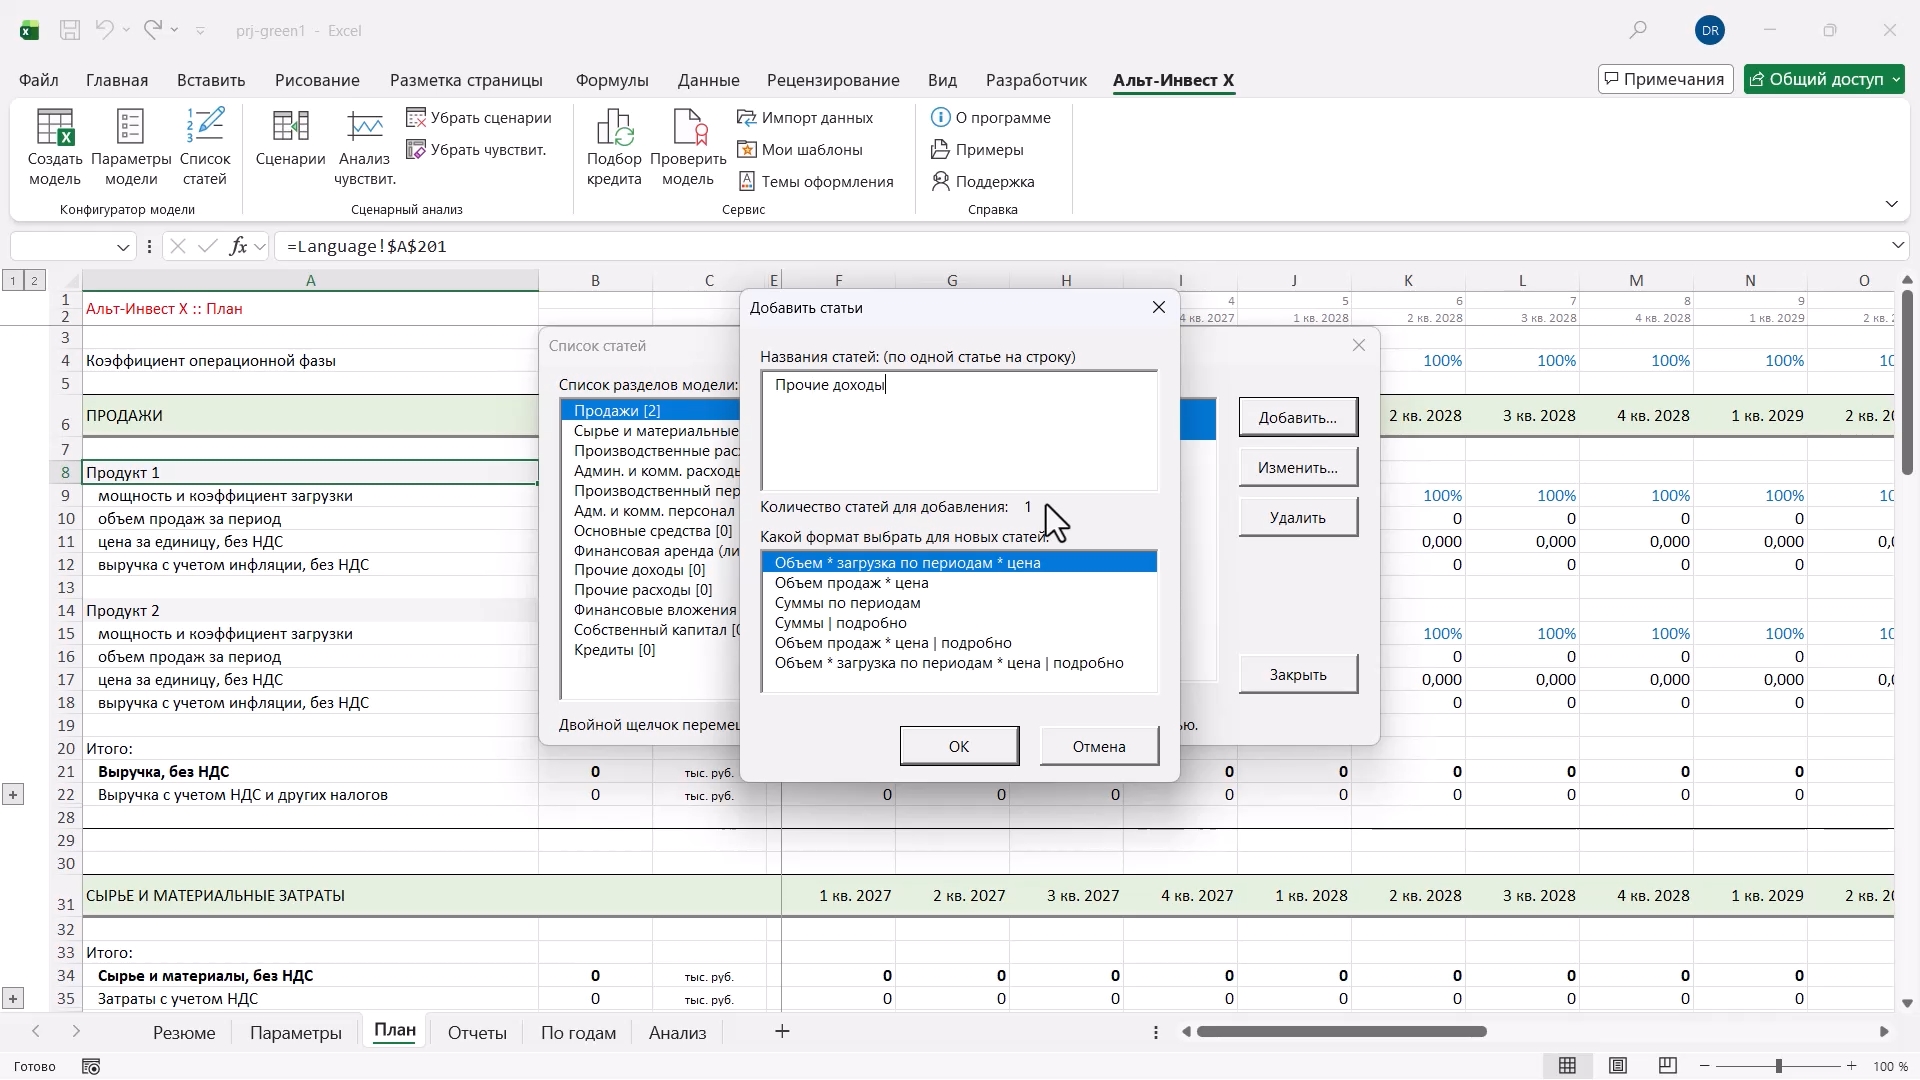Open Темы оформления

[x=815, y=182]
